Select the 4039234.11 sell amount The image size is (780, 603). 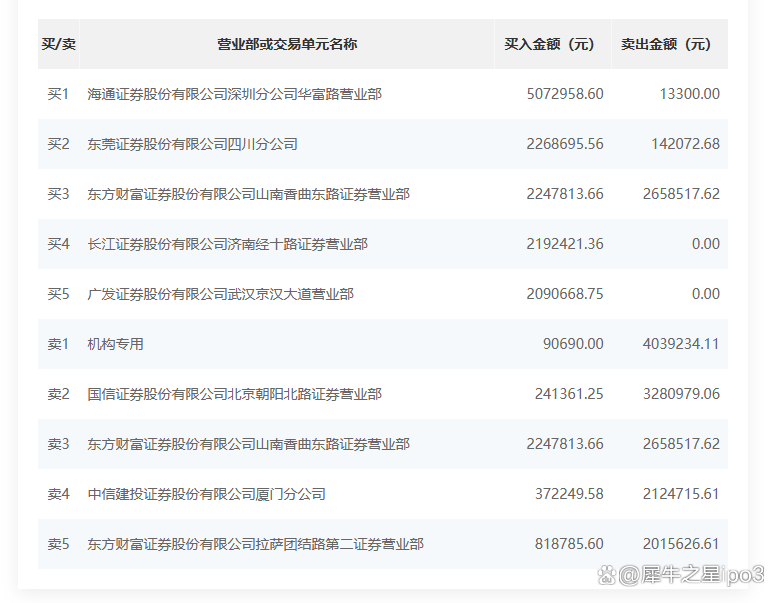tap(681, 344)
